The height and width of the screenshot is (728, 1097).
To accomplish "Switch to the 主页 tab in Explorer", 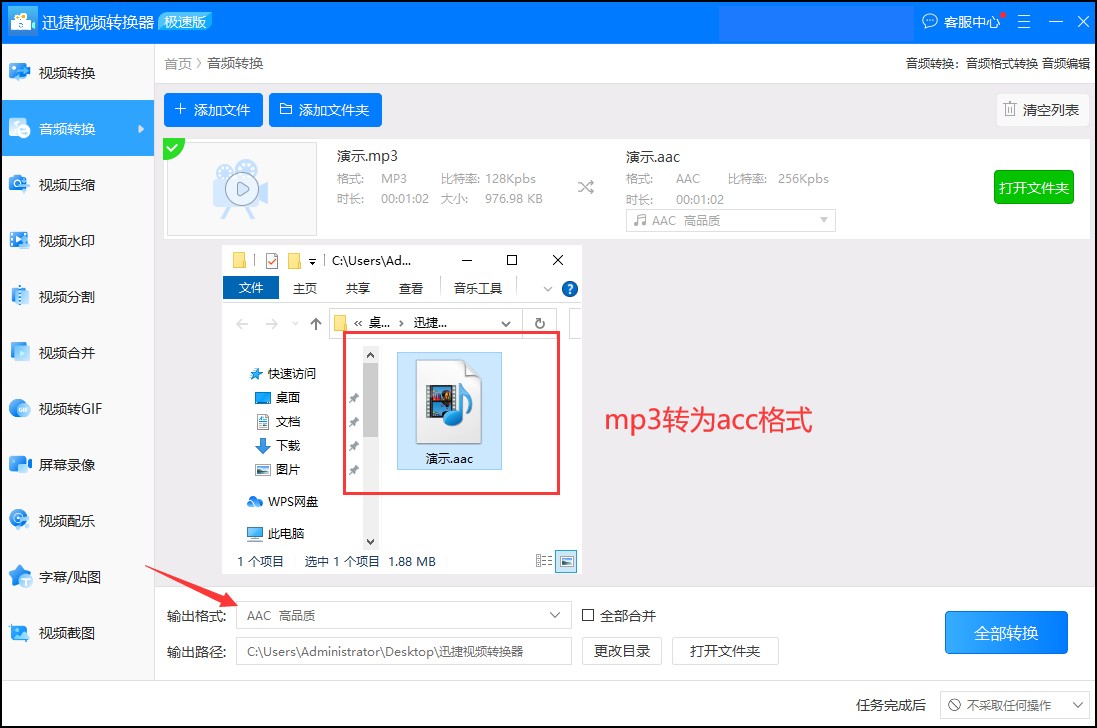I will (x=304, y=288).
